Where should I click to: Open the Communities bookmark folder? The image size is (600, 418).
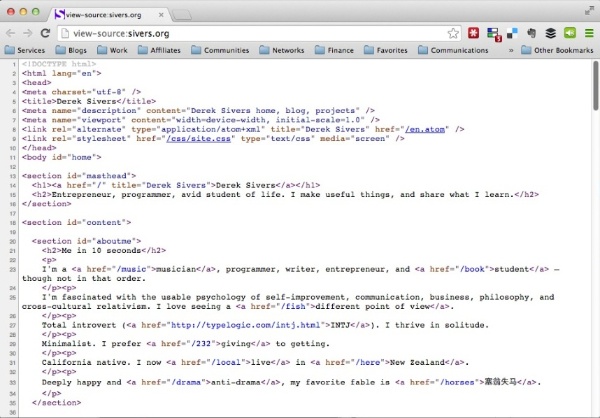pyautogui.click(x=220, y=50)
